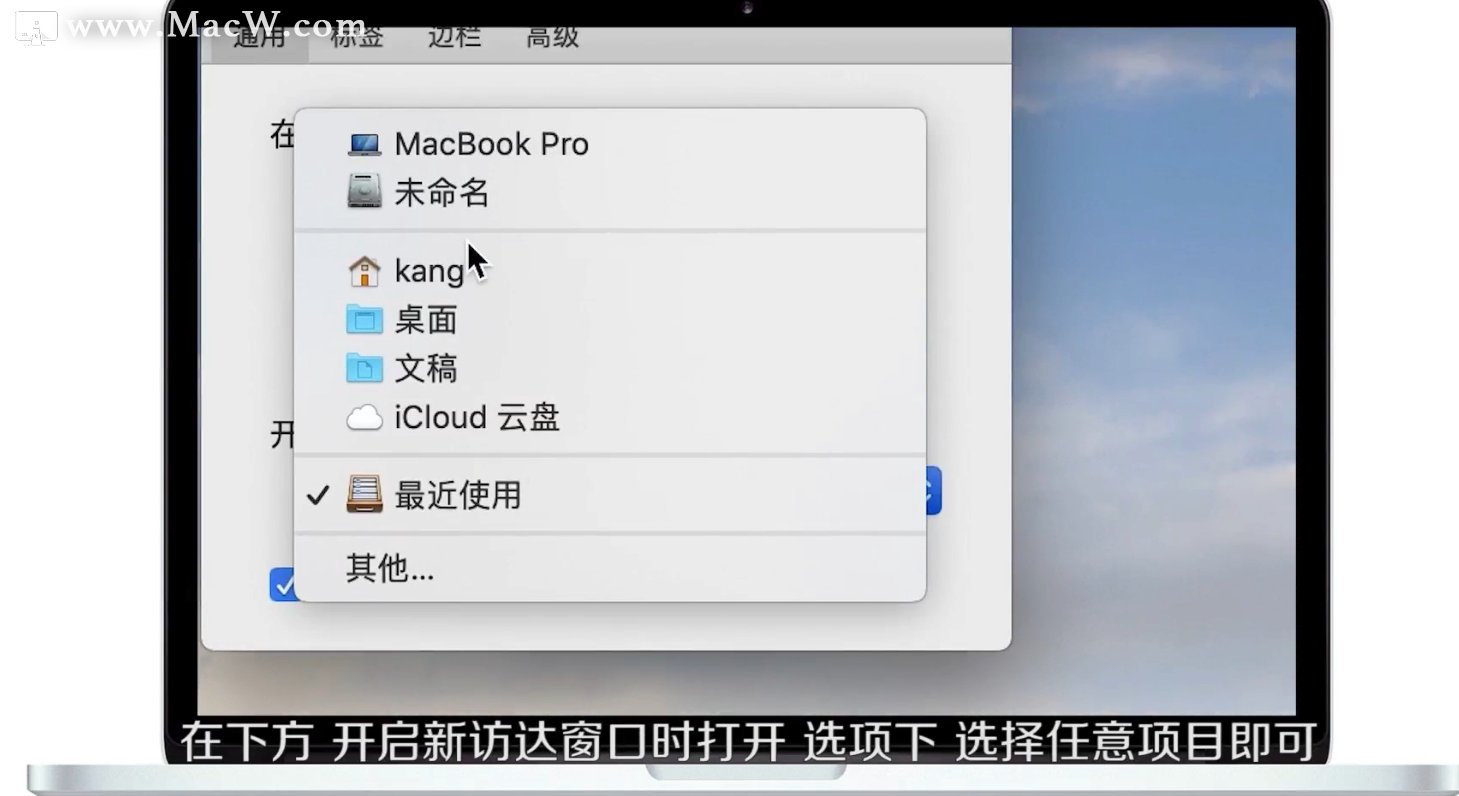The image size is (1459, 796).
Task: Select 桌面 as new window location
Action: [x=610, y=320]
